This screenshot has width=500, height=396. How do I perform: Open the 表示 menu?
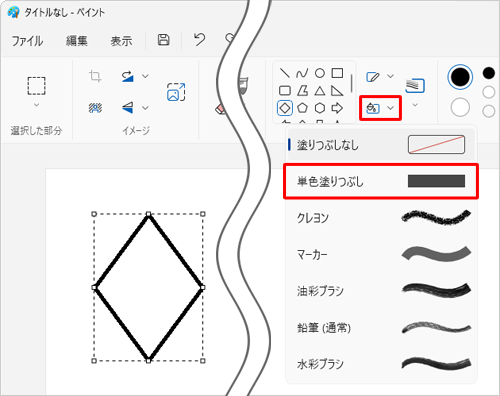click(121, 41)
